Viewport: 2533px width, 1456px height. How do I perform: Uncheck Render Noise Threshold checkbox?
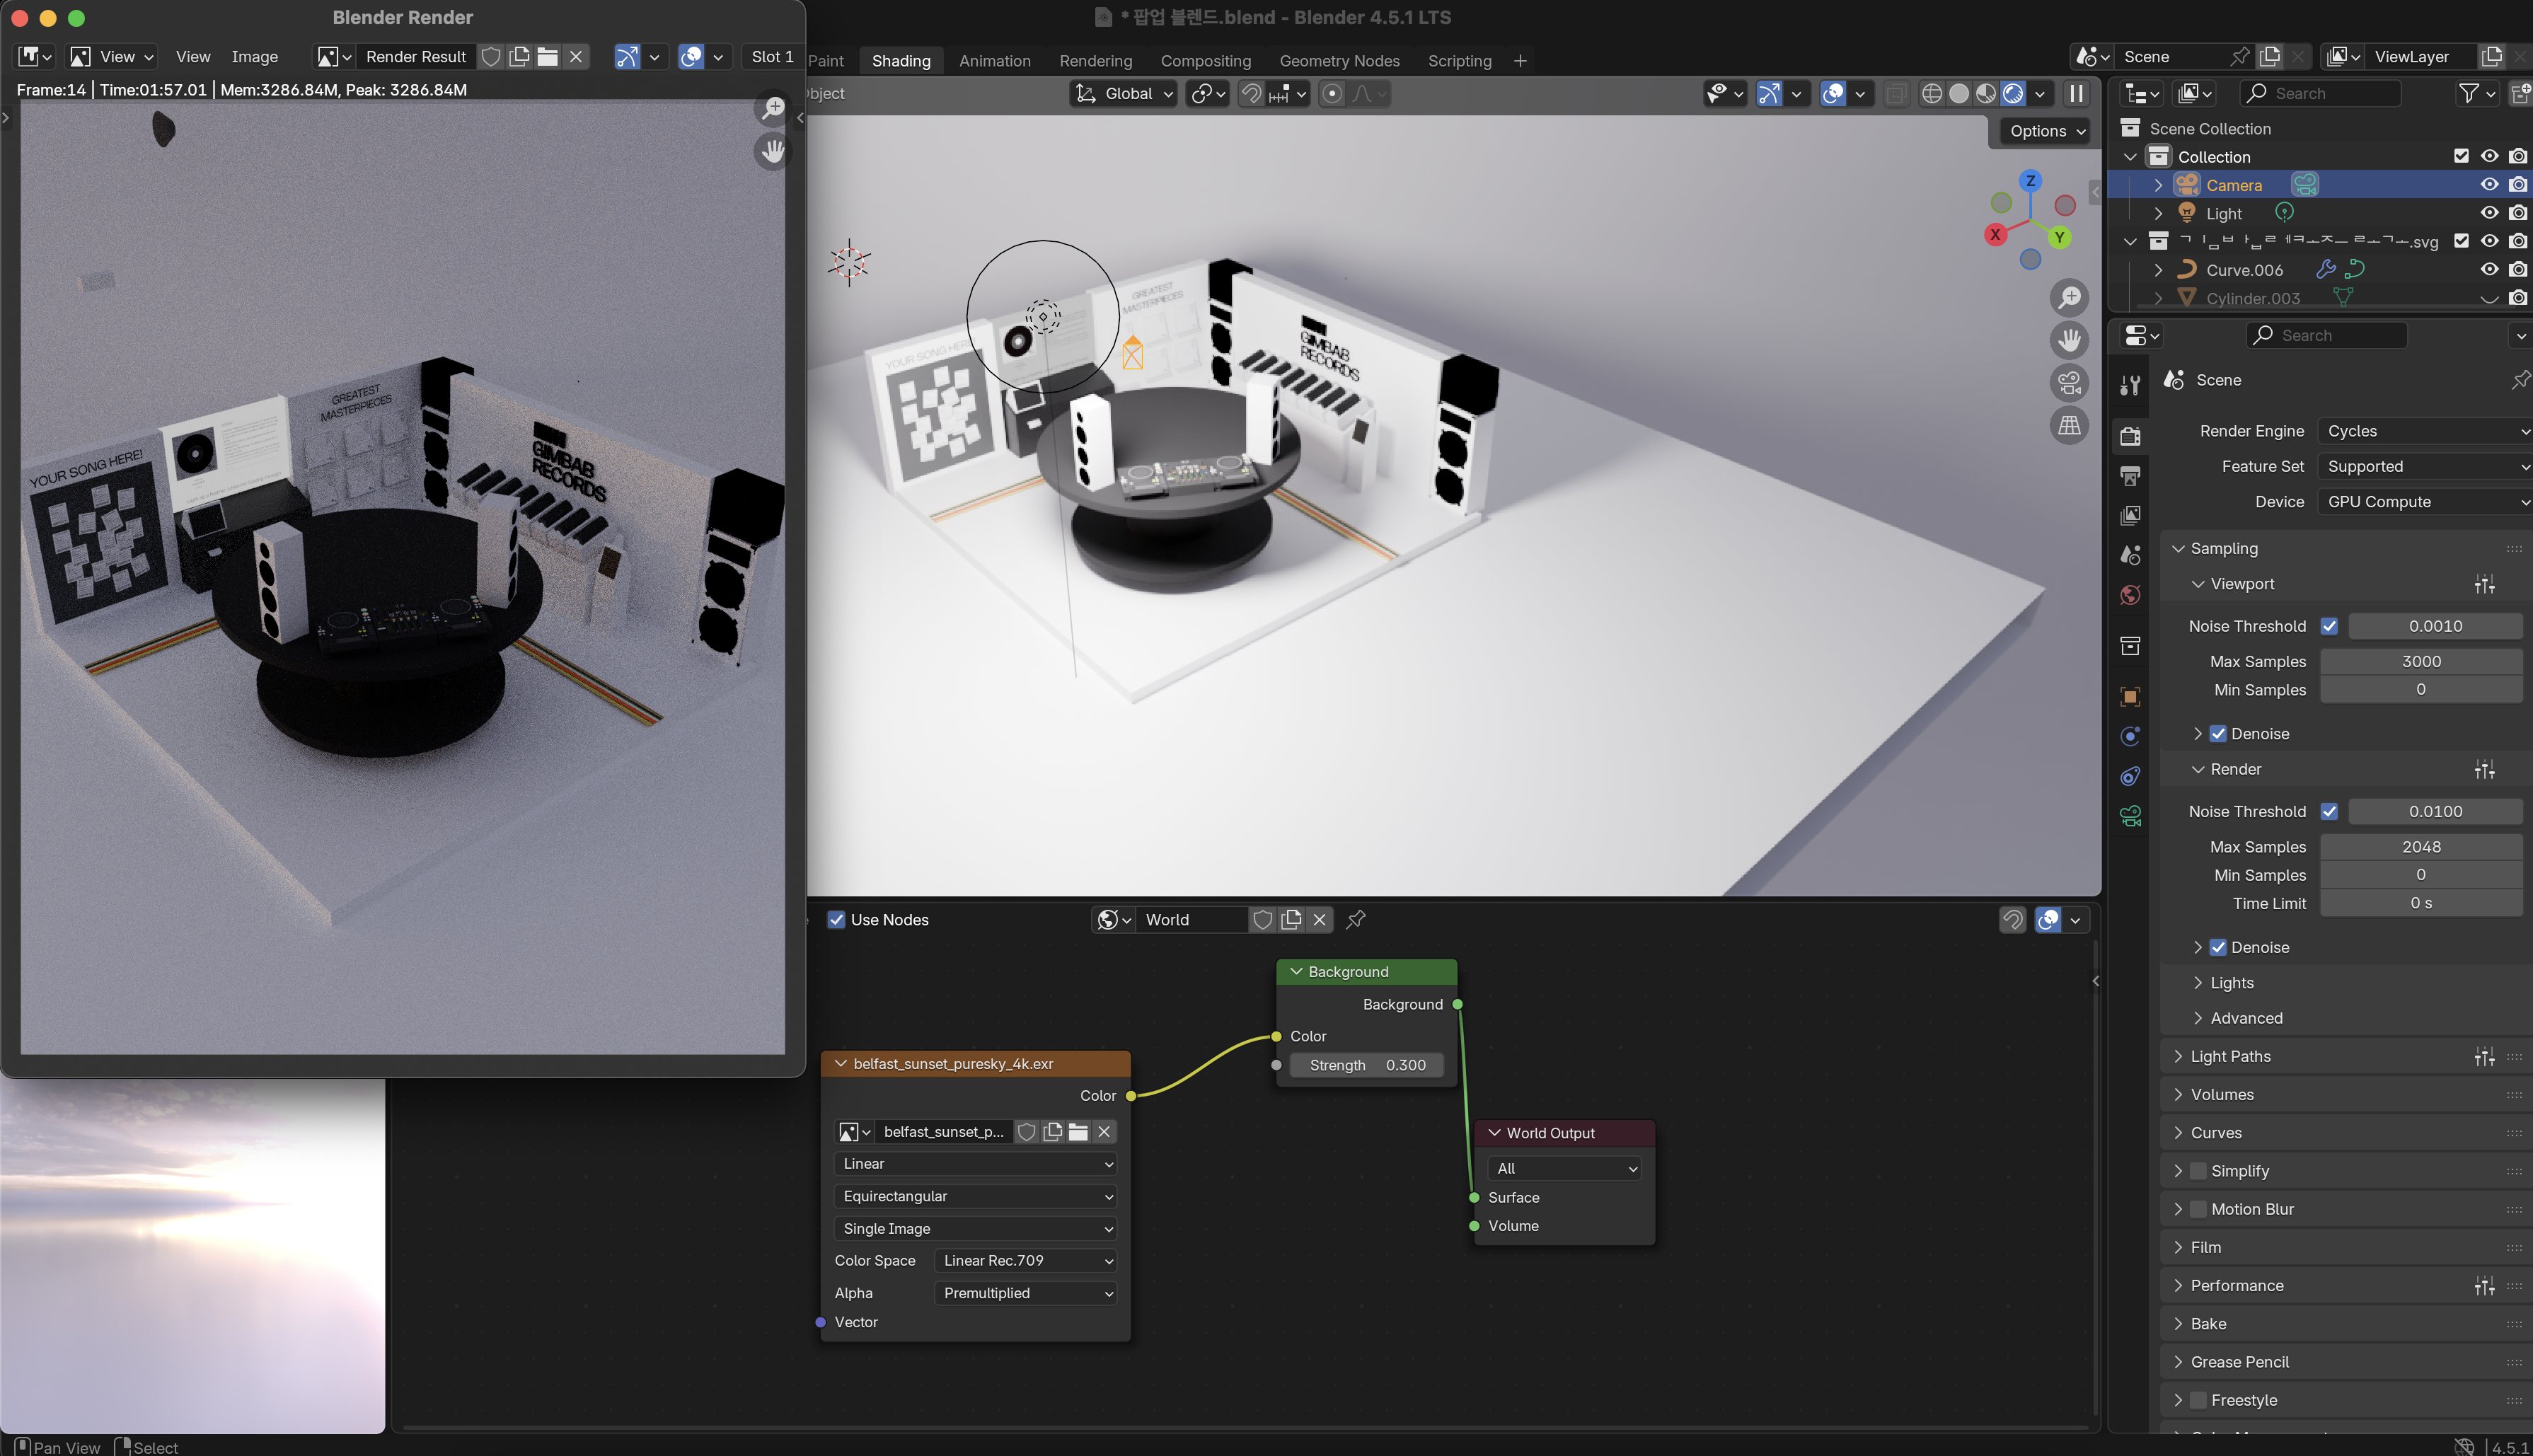[x=2329, y=811]
